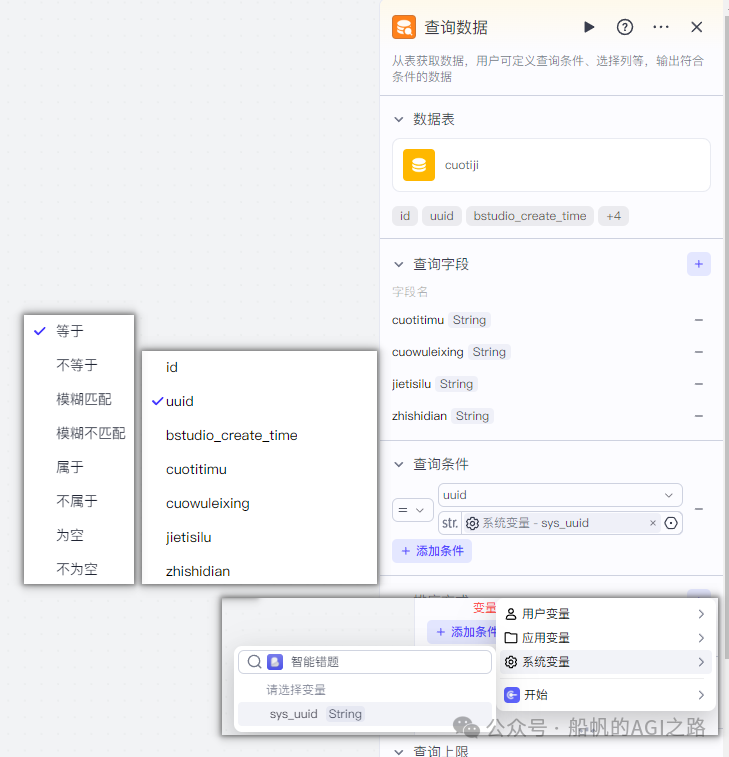
Task: Click the id column tag
Action: [405, 216]
